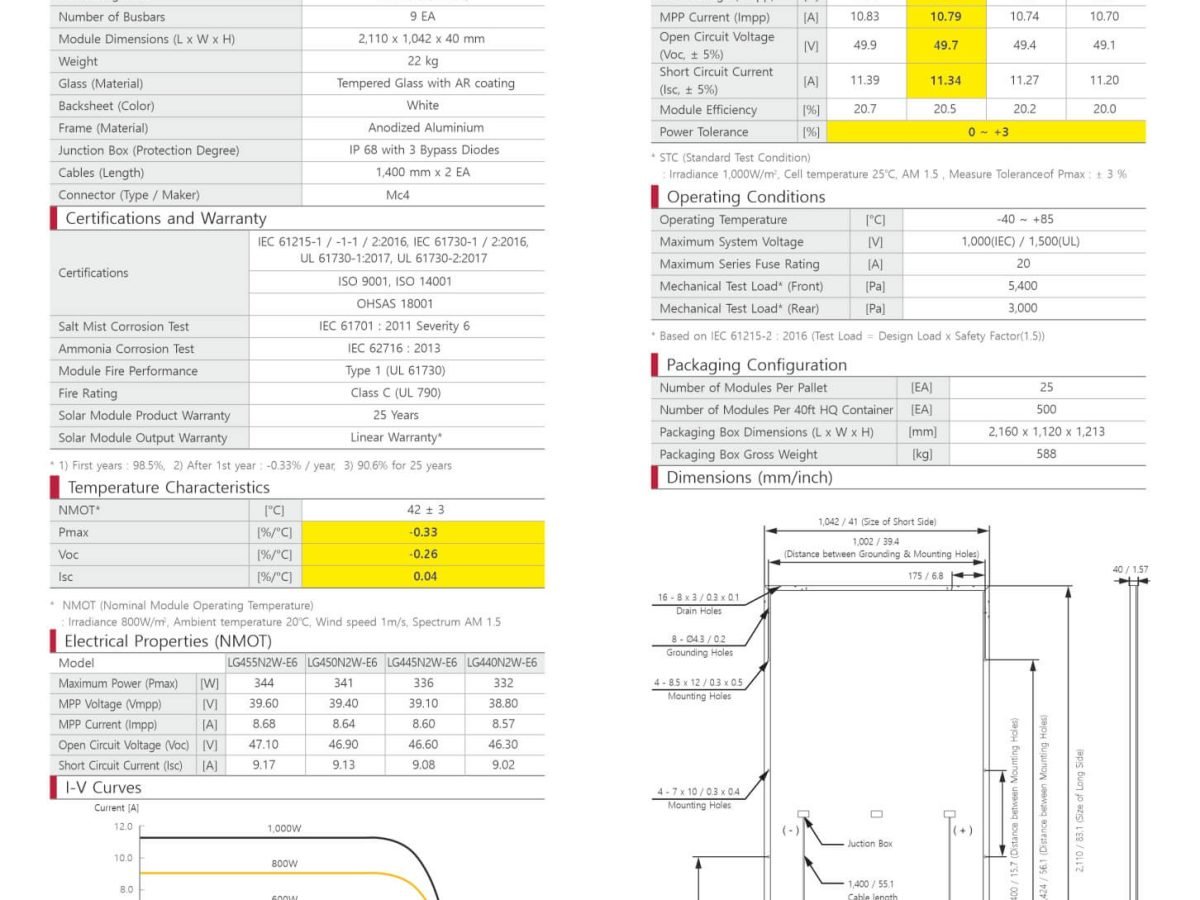
Task: Click the LG455N2W-E6 model column header
Action: 265,662
